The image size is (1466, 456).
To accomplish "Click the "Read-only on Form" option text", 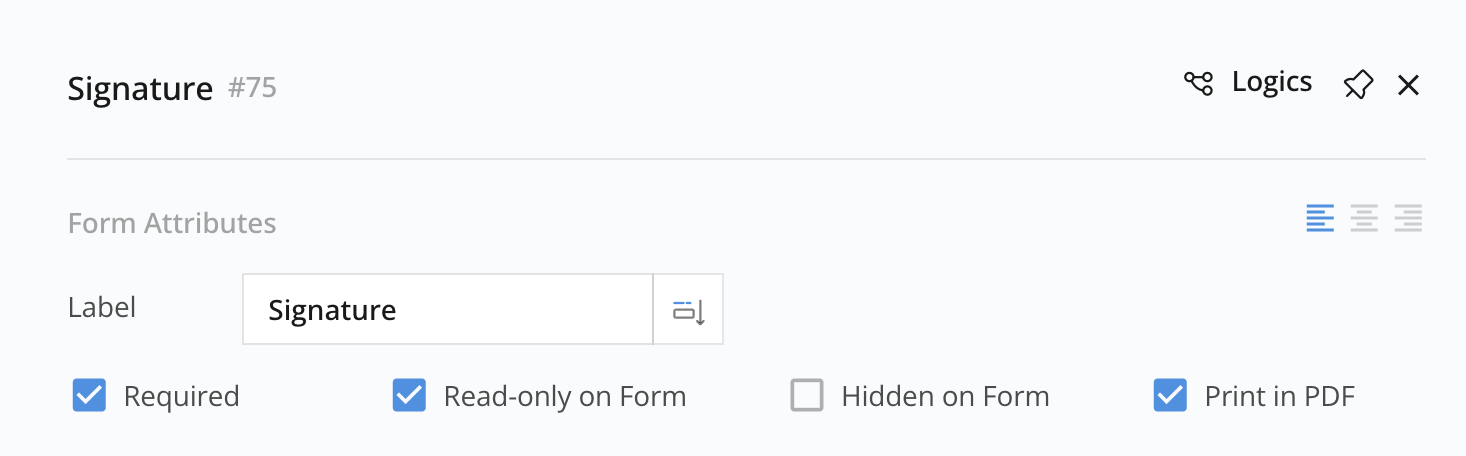I will coord(565,397).
